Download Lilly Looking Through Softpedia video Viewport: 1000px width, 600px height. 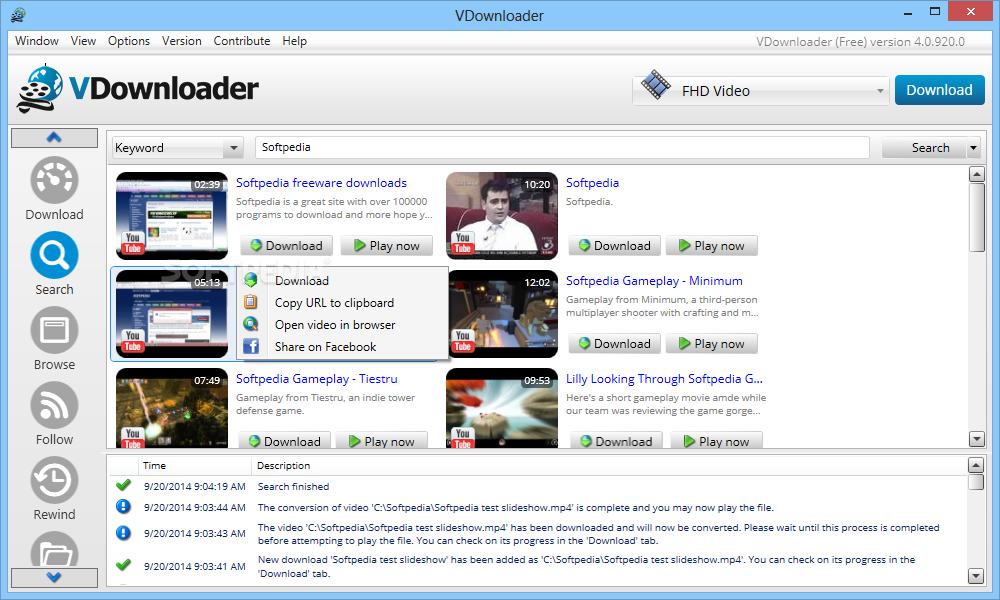(x=616, y=441)
